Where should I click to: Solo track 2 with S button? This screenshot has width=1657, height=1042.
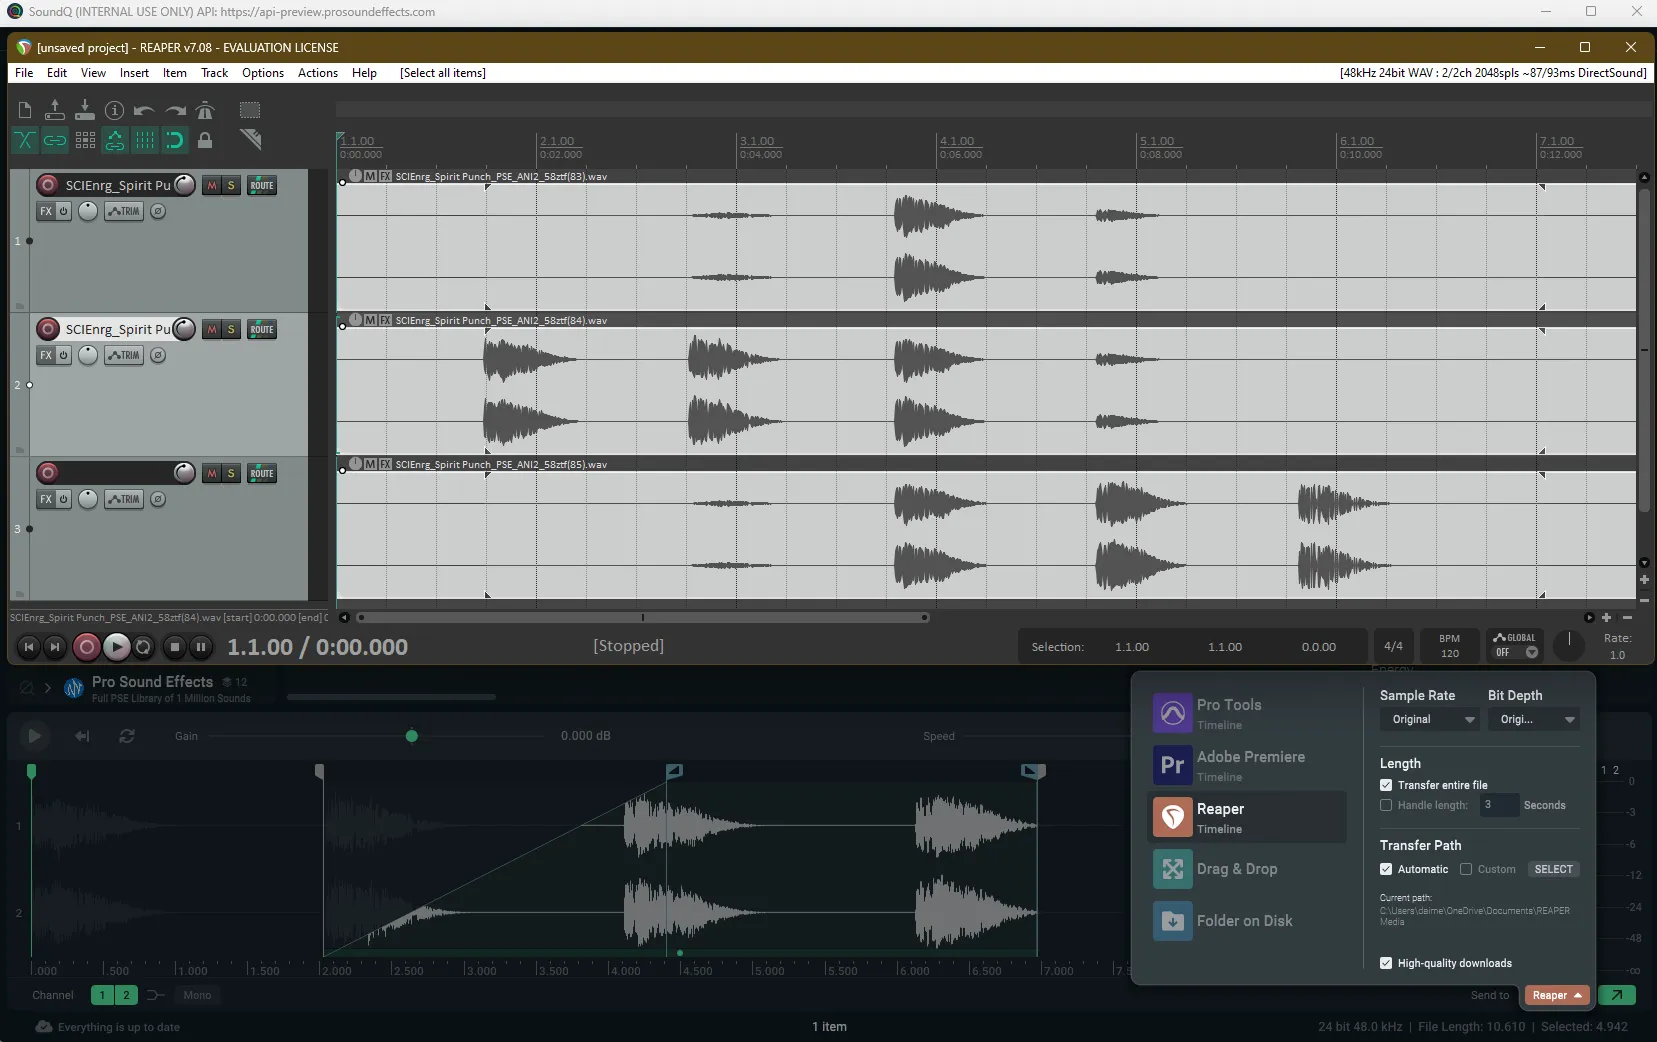coord(231,329)
